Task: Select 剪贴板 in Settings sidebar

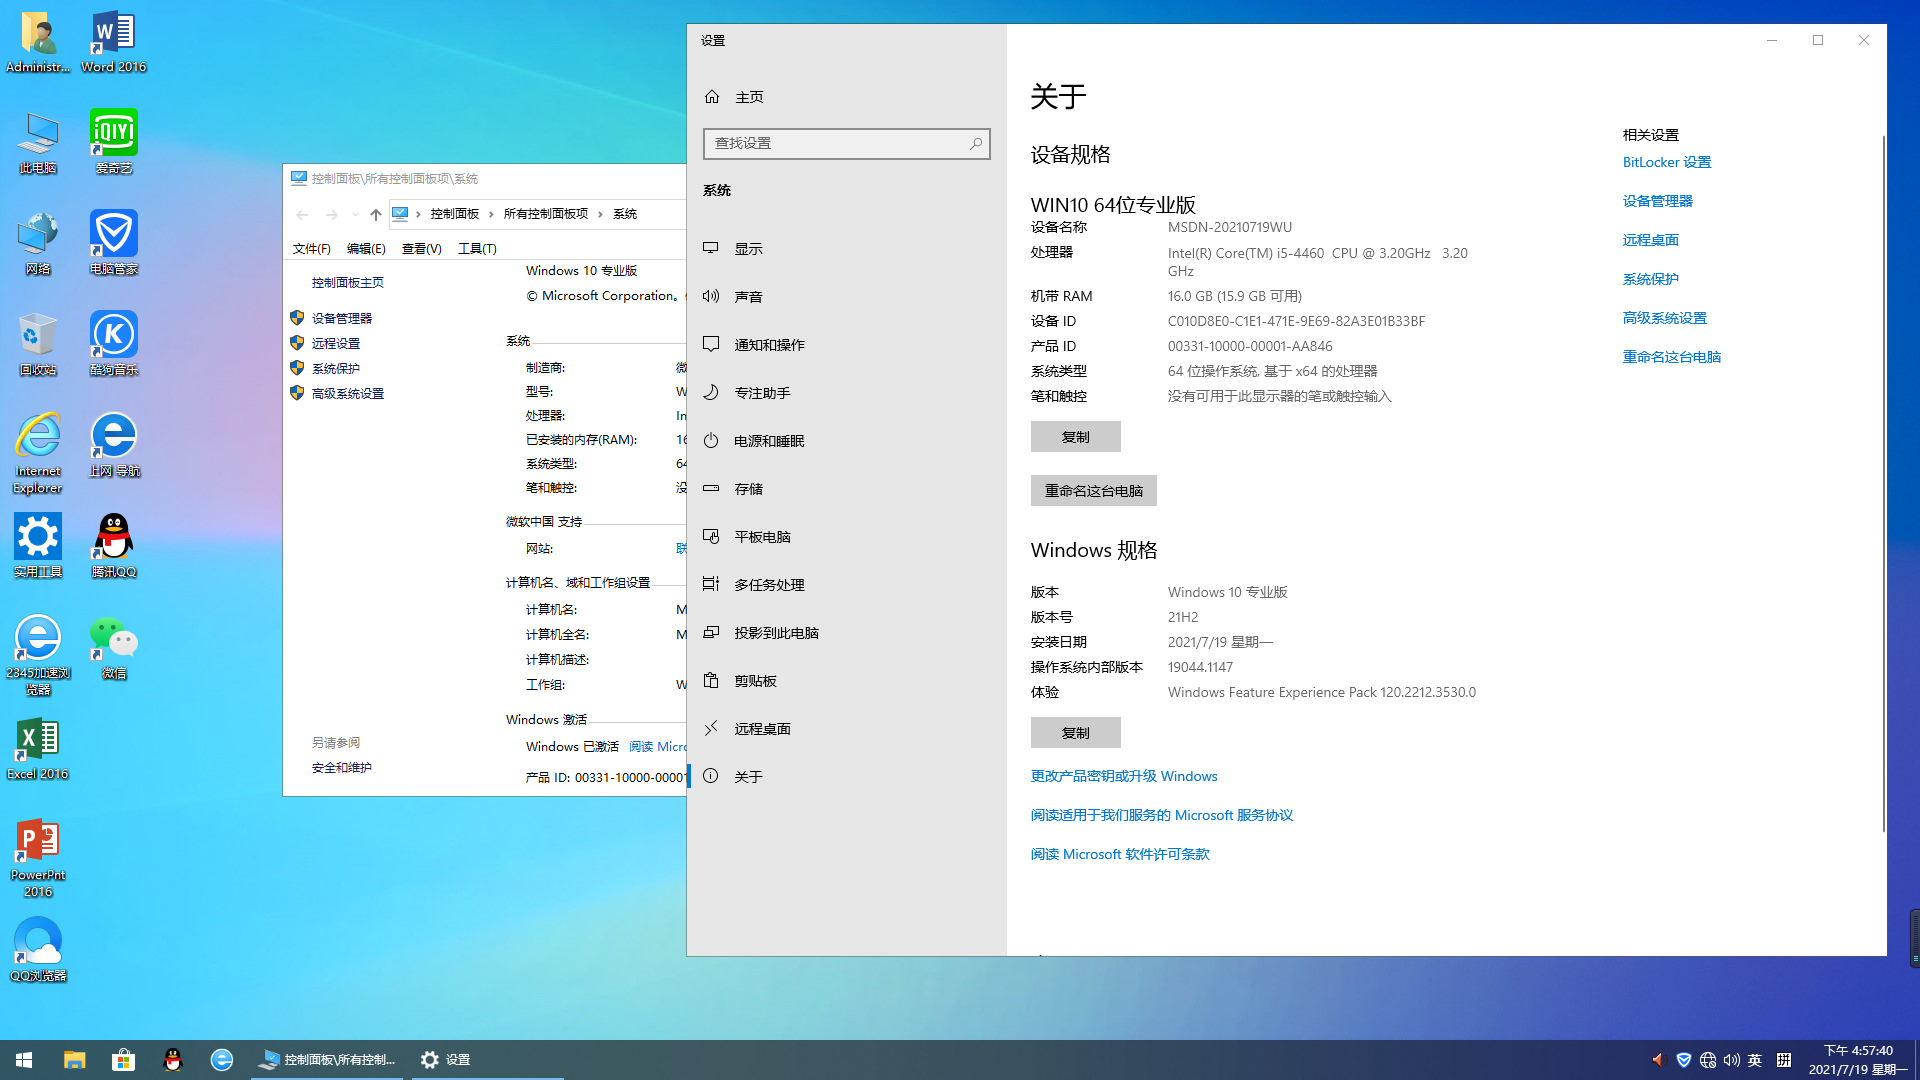Action: pyautogui.click(x=846, y=681)
